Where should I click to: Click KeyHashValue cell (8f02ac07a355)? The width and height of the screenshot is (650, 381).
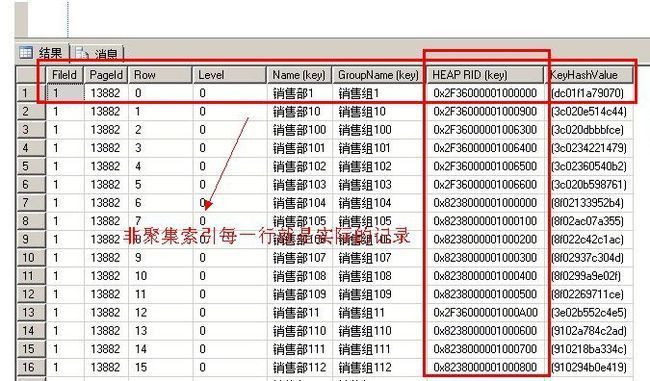(x=588, y=221)
